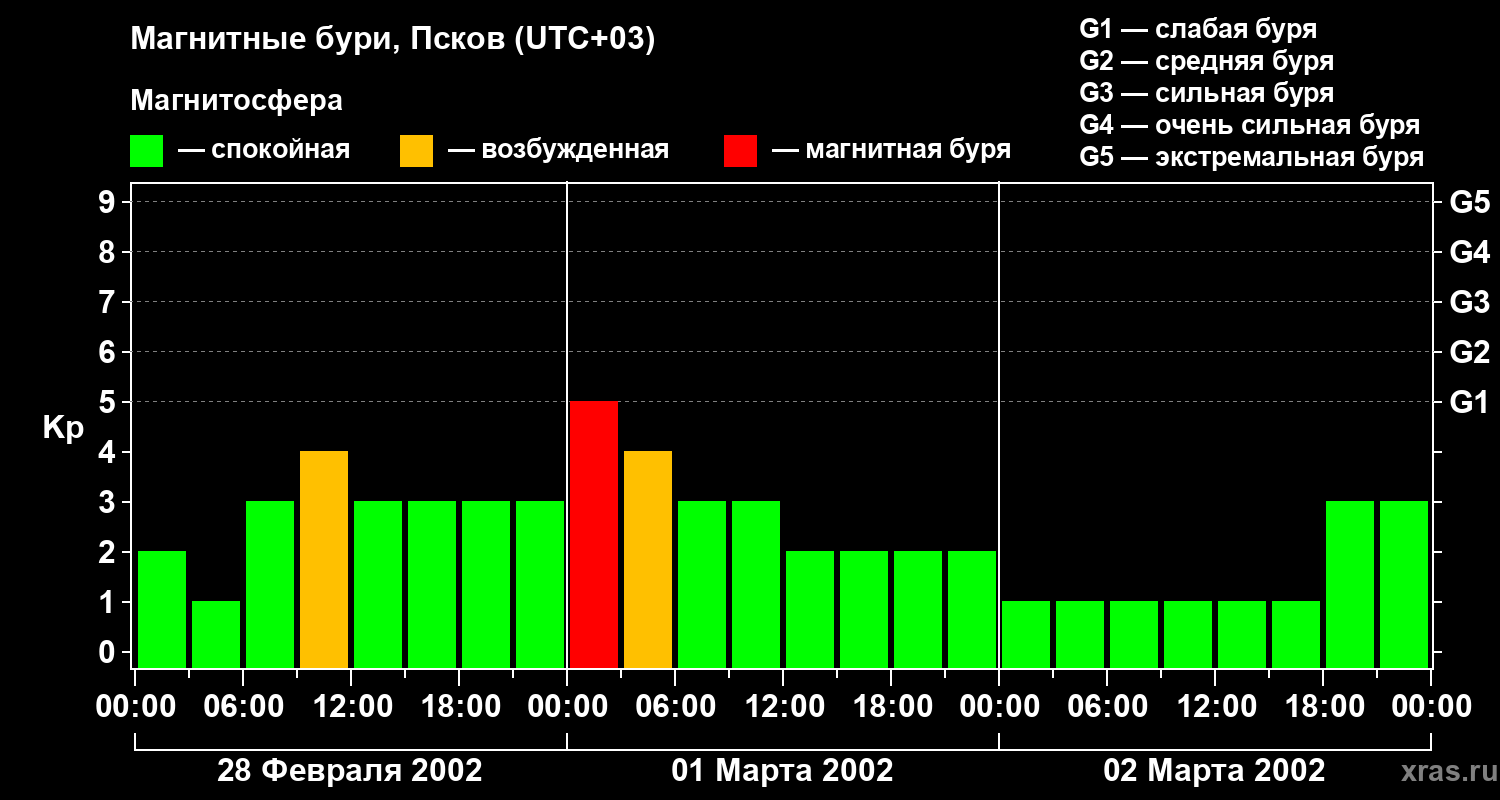
Task: Click the red 'магнитная буря' legend swatch
Action: [740, 151]
